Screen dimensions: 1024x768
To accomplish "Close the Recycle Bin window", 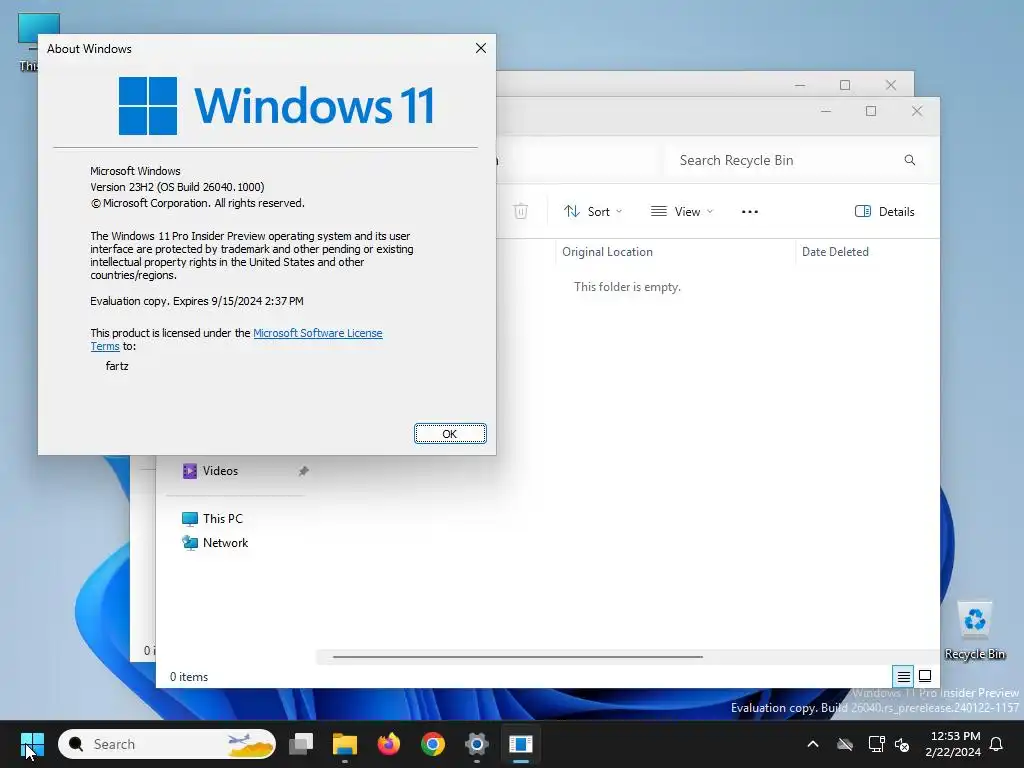I will [917, 112].
